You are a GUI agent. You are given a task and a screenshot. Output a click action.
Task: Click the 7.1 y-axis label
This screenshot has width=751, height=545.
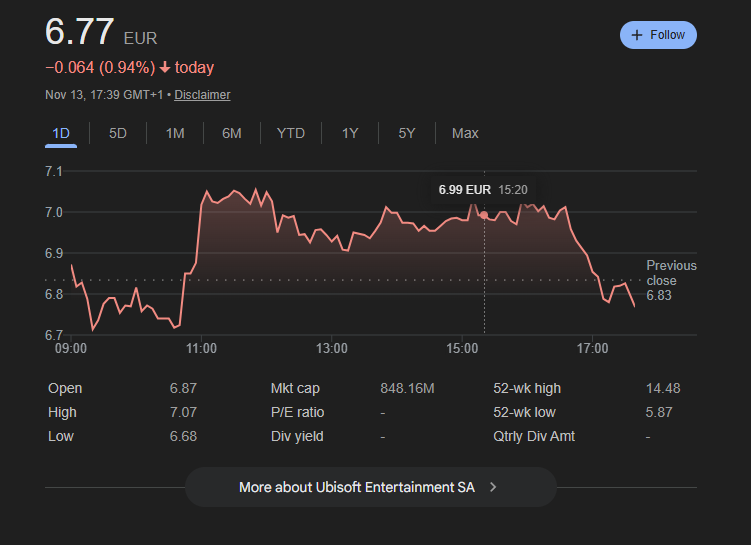[x=54, y=171]
